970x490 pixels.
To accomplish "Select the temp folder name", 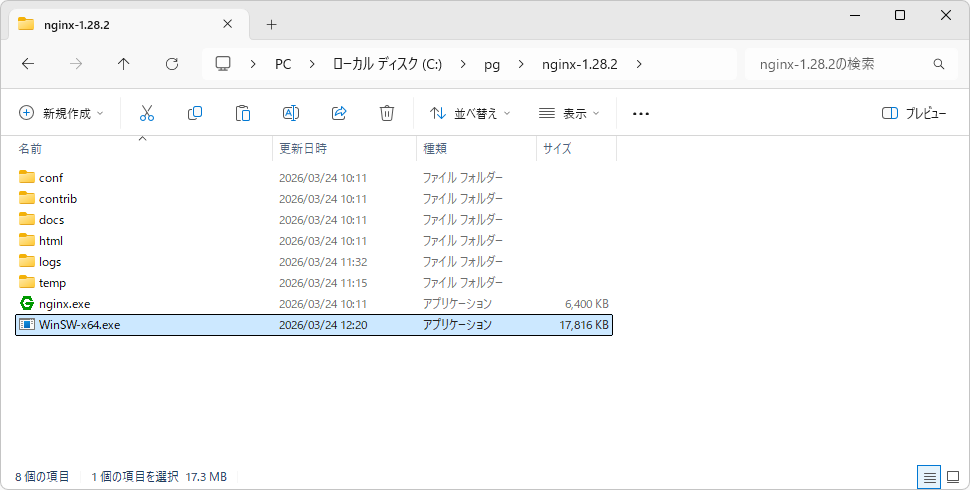I will pos(53,283).
